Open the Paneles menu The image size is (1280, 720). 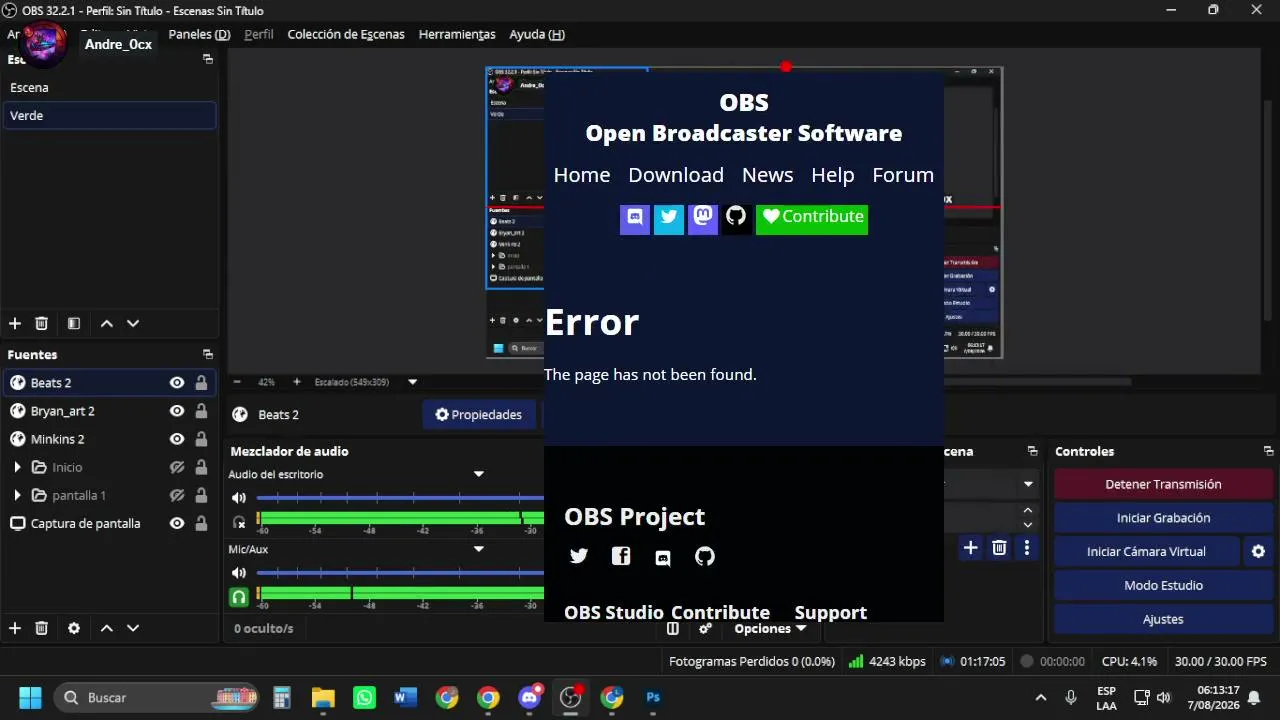(199, 34)
